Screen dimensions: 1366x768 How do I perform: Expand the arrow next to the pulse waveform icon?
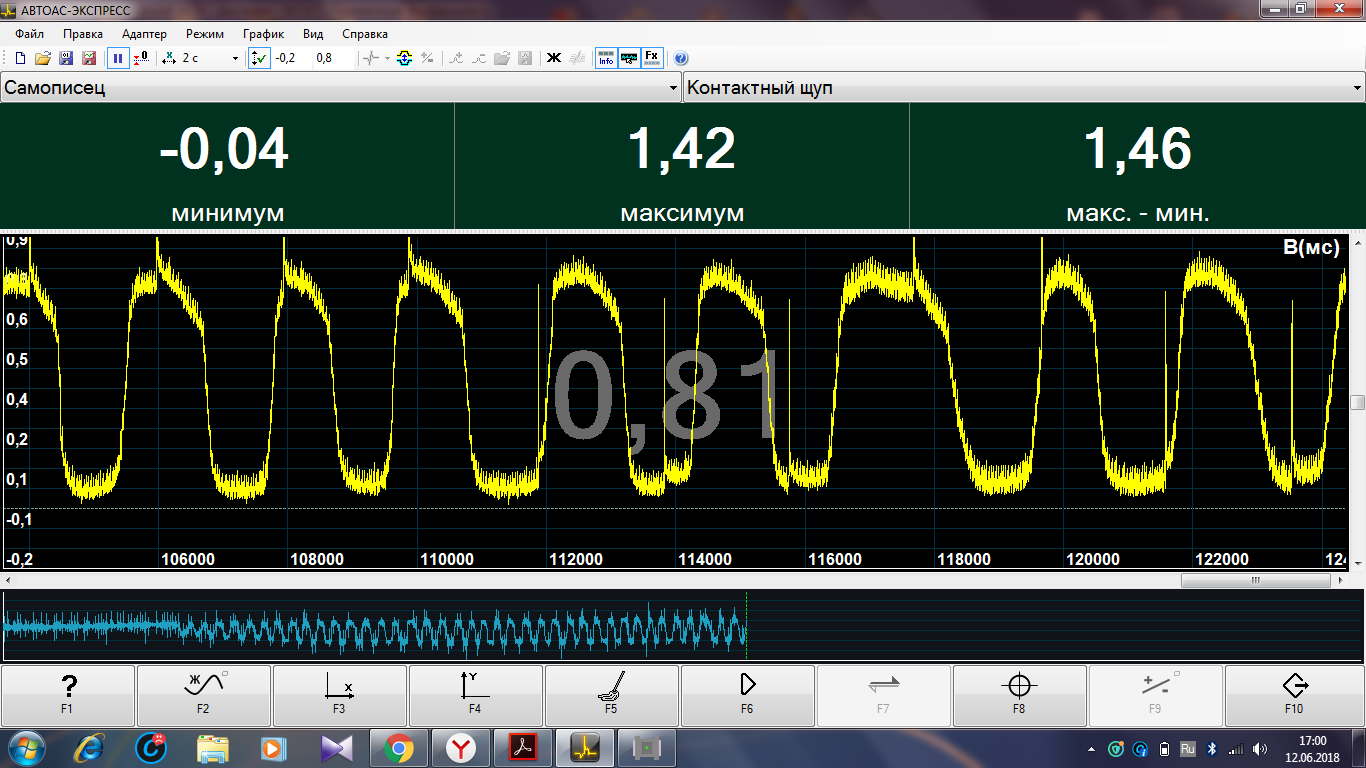coord(387,58)
